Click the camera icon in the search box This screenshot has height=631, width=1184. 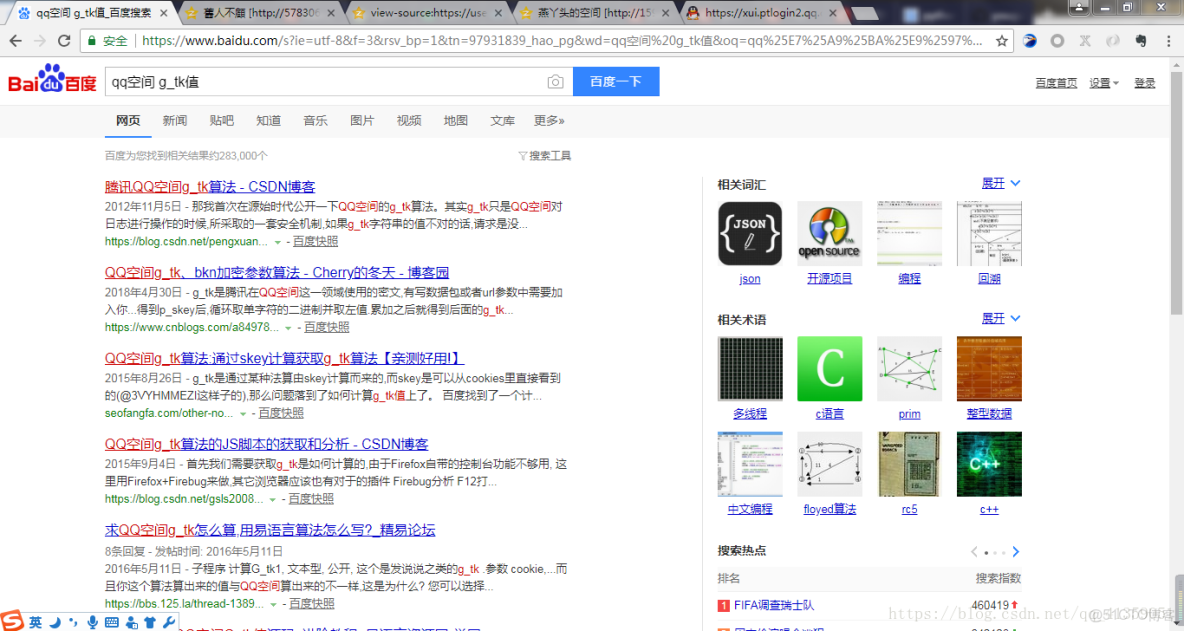tap(556, 82)
